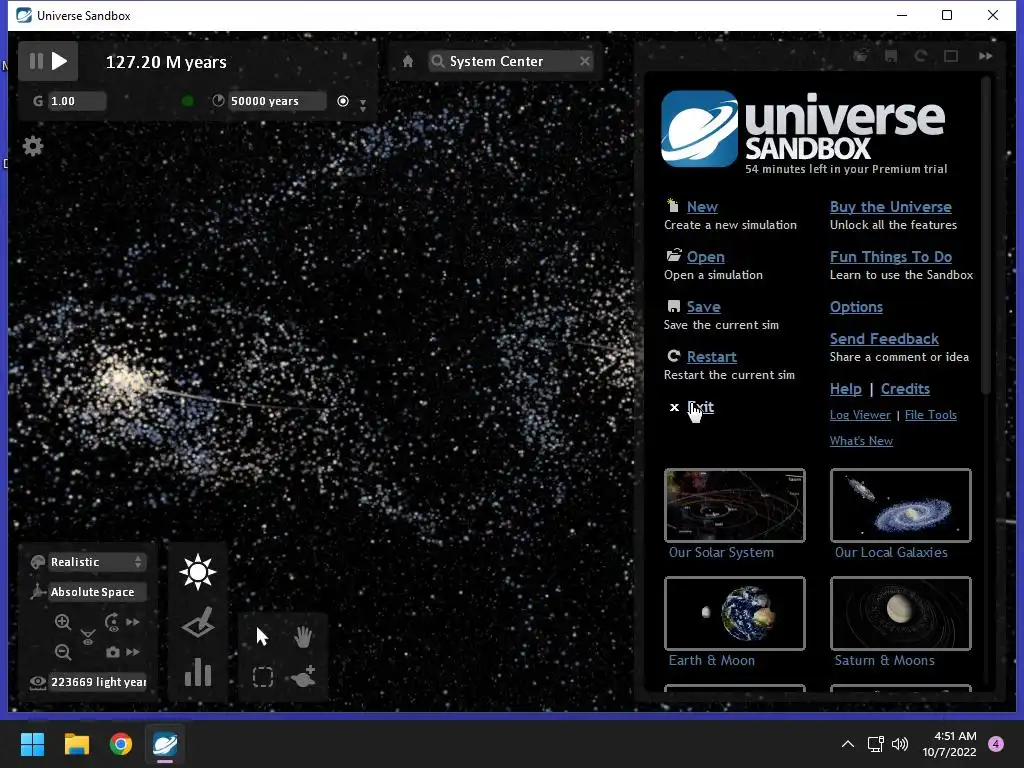Click the Restart link
1024x768 pixels.
point(711,357)
